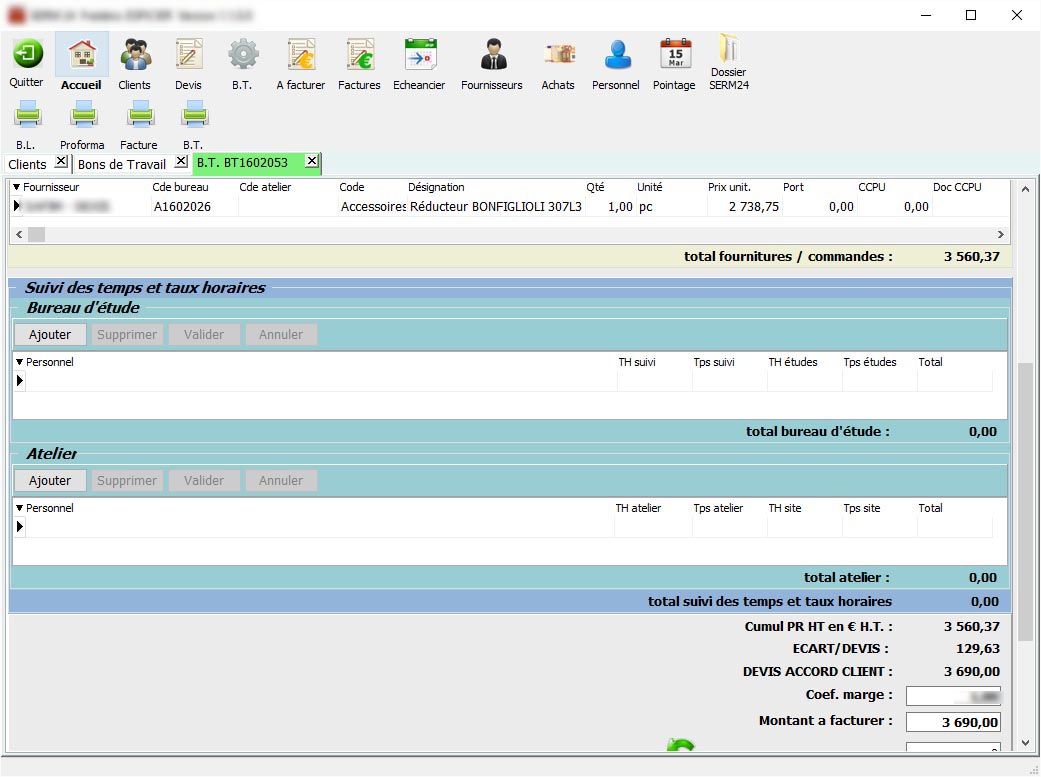
Task: Click Valider in Bureau d'étude section
Action: [x=204, y=335]
